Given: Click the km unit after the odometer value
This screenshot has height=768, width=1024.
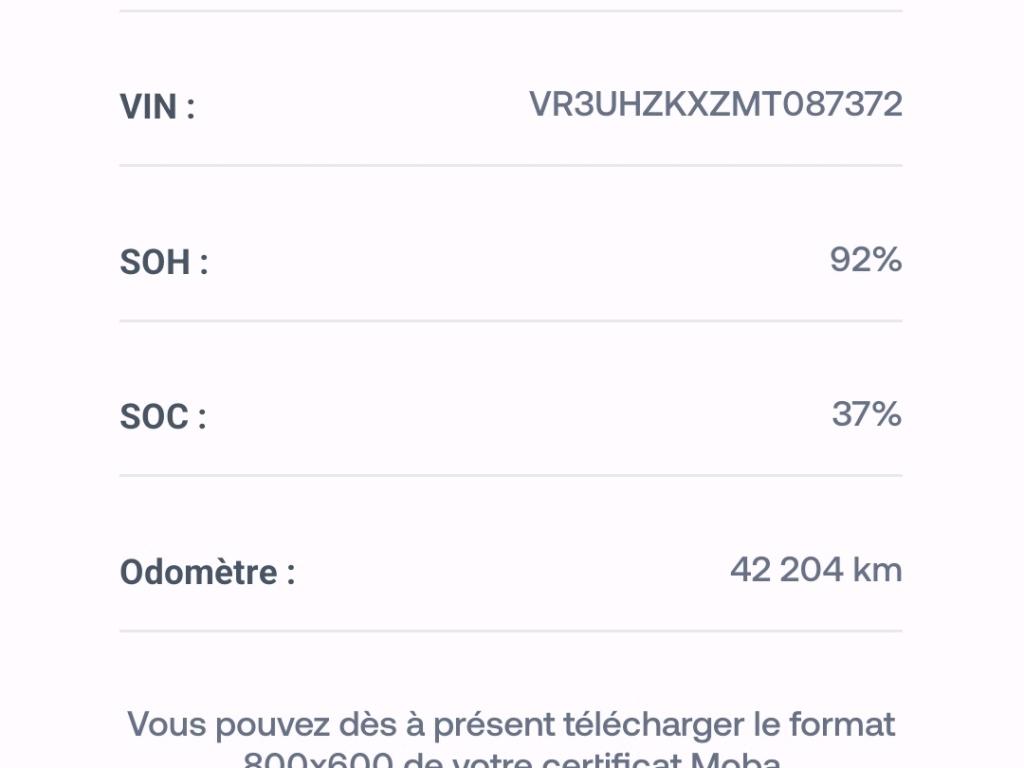Looking at the screenshot, I should tap(877, 570).
